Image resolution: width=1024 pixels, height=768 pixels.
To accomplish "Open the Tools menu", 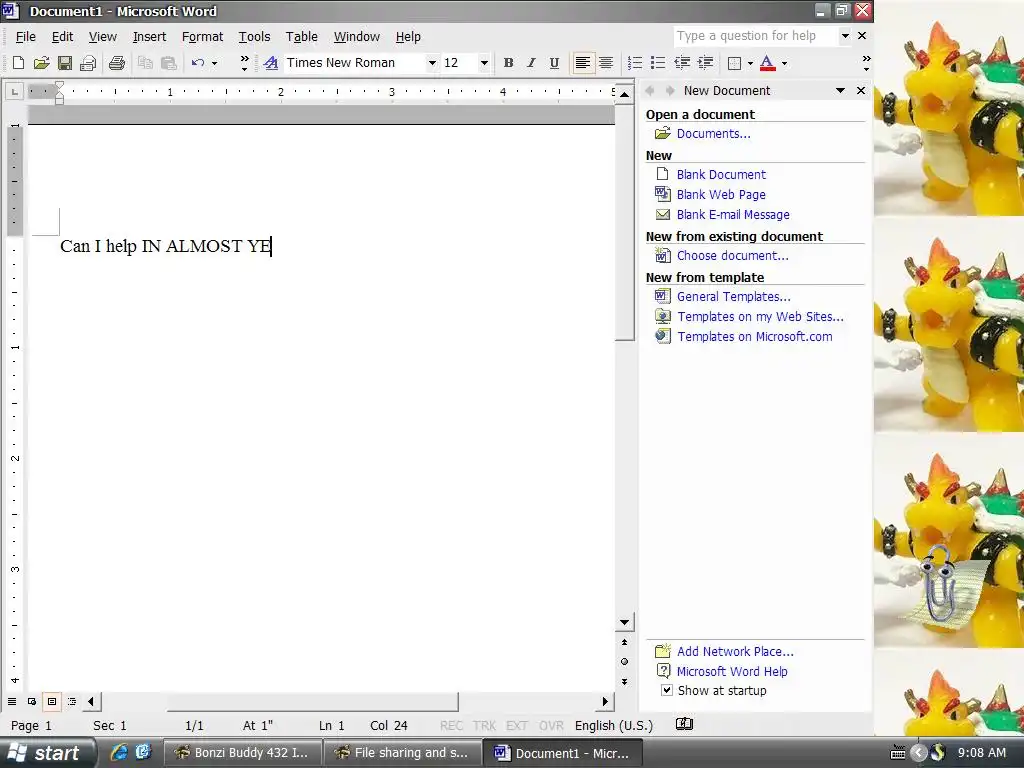I will click(254, 37).
